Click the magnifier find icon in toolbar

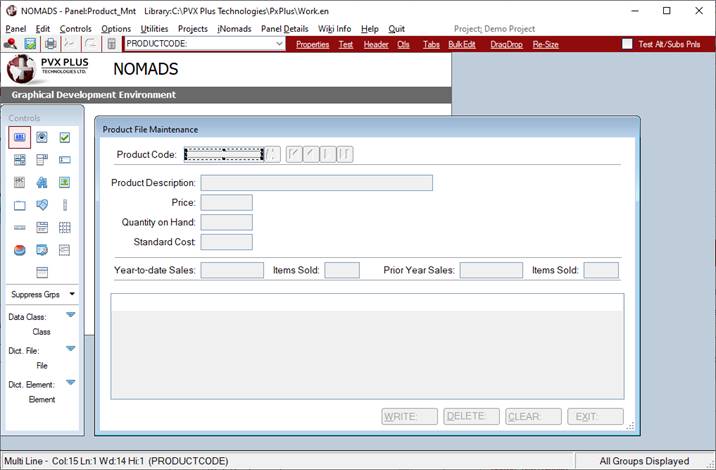point(10,44)
